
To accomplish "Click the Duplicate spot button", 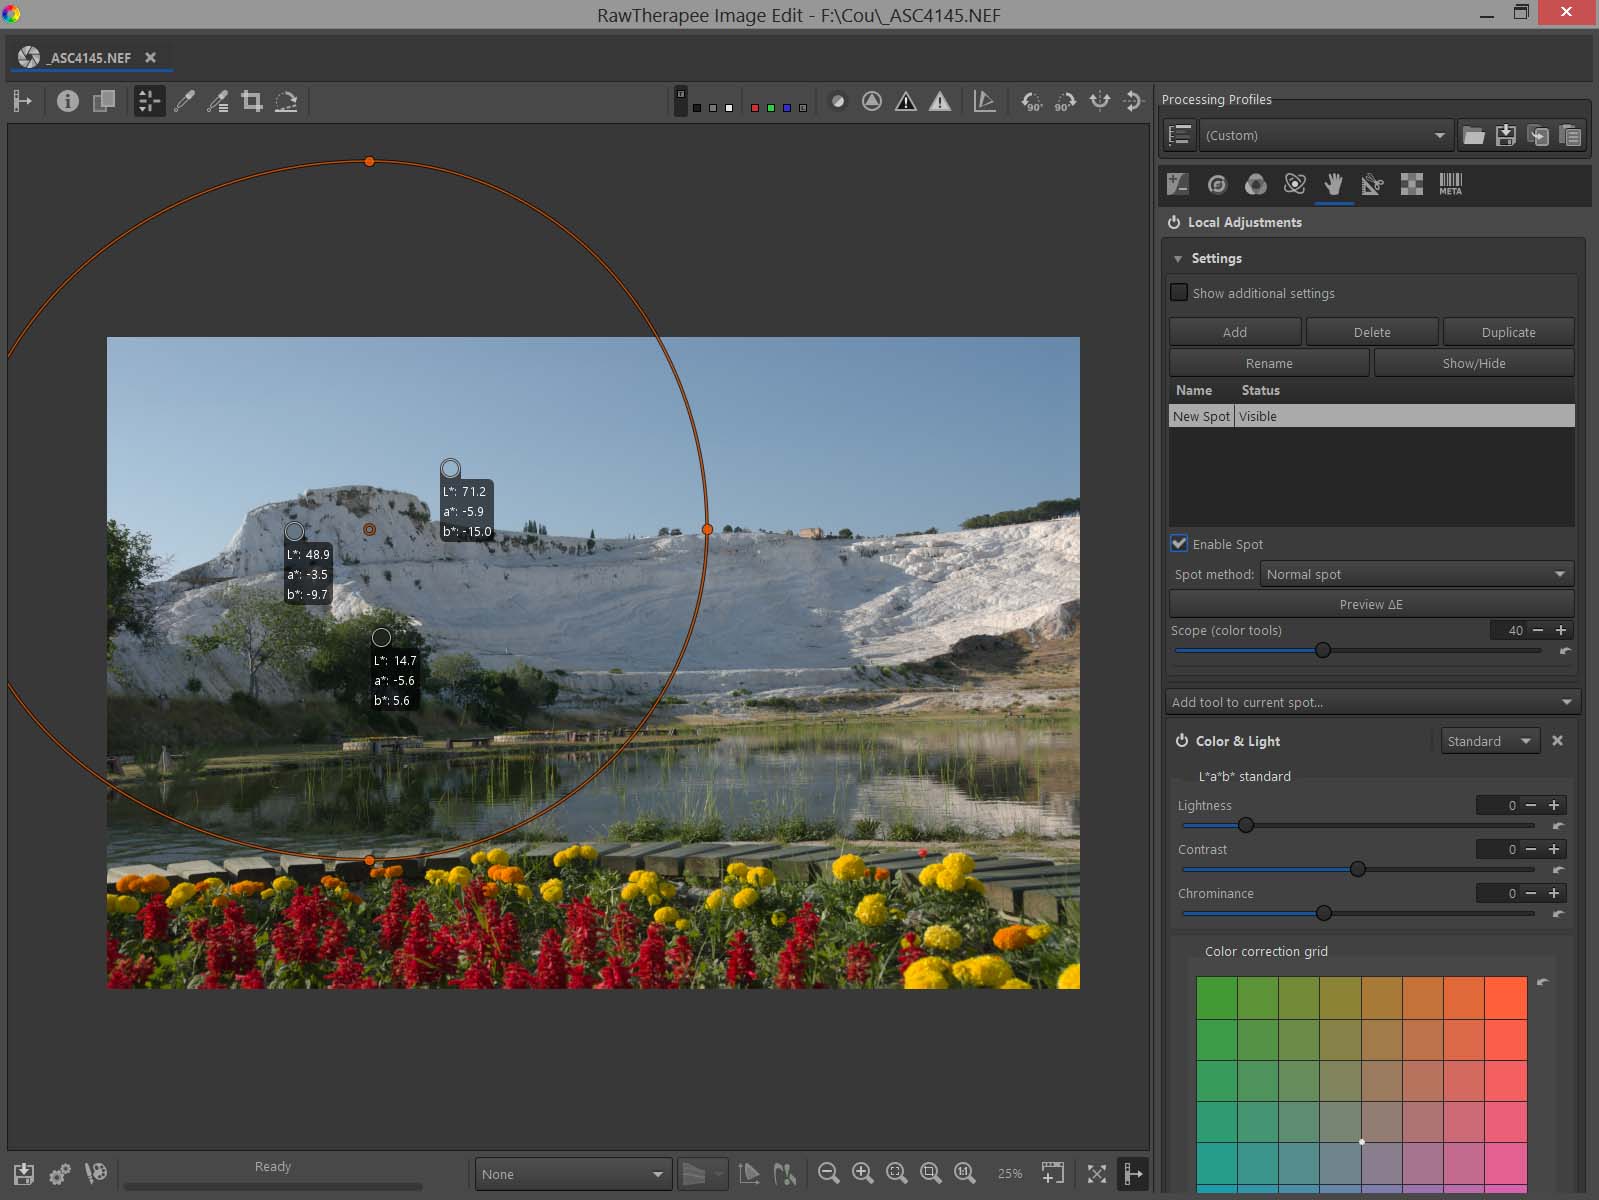I will point(1508,332).
